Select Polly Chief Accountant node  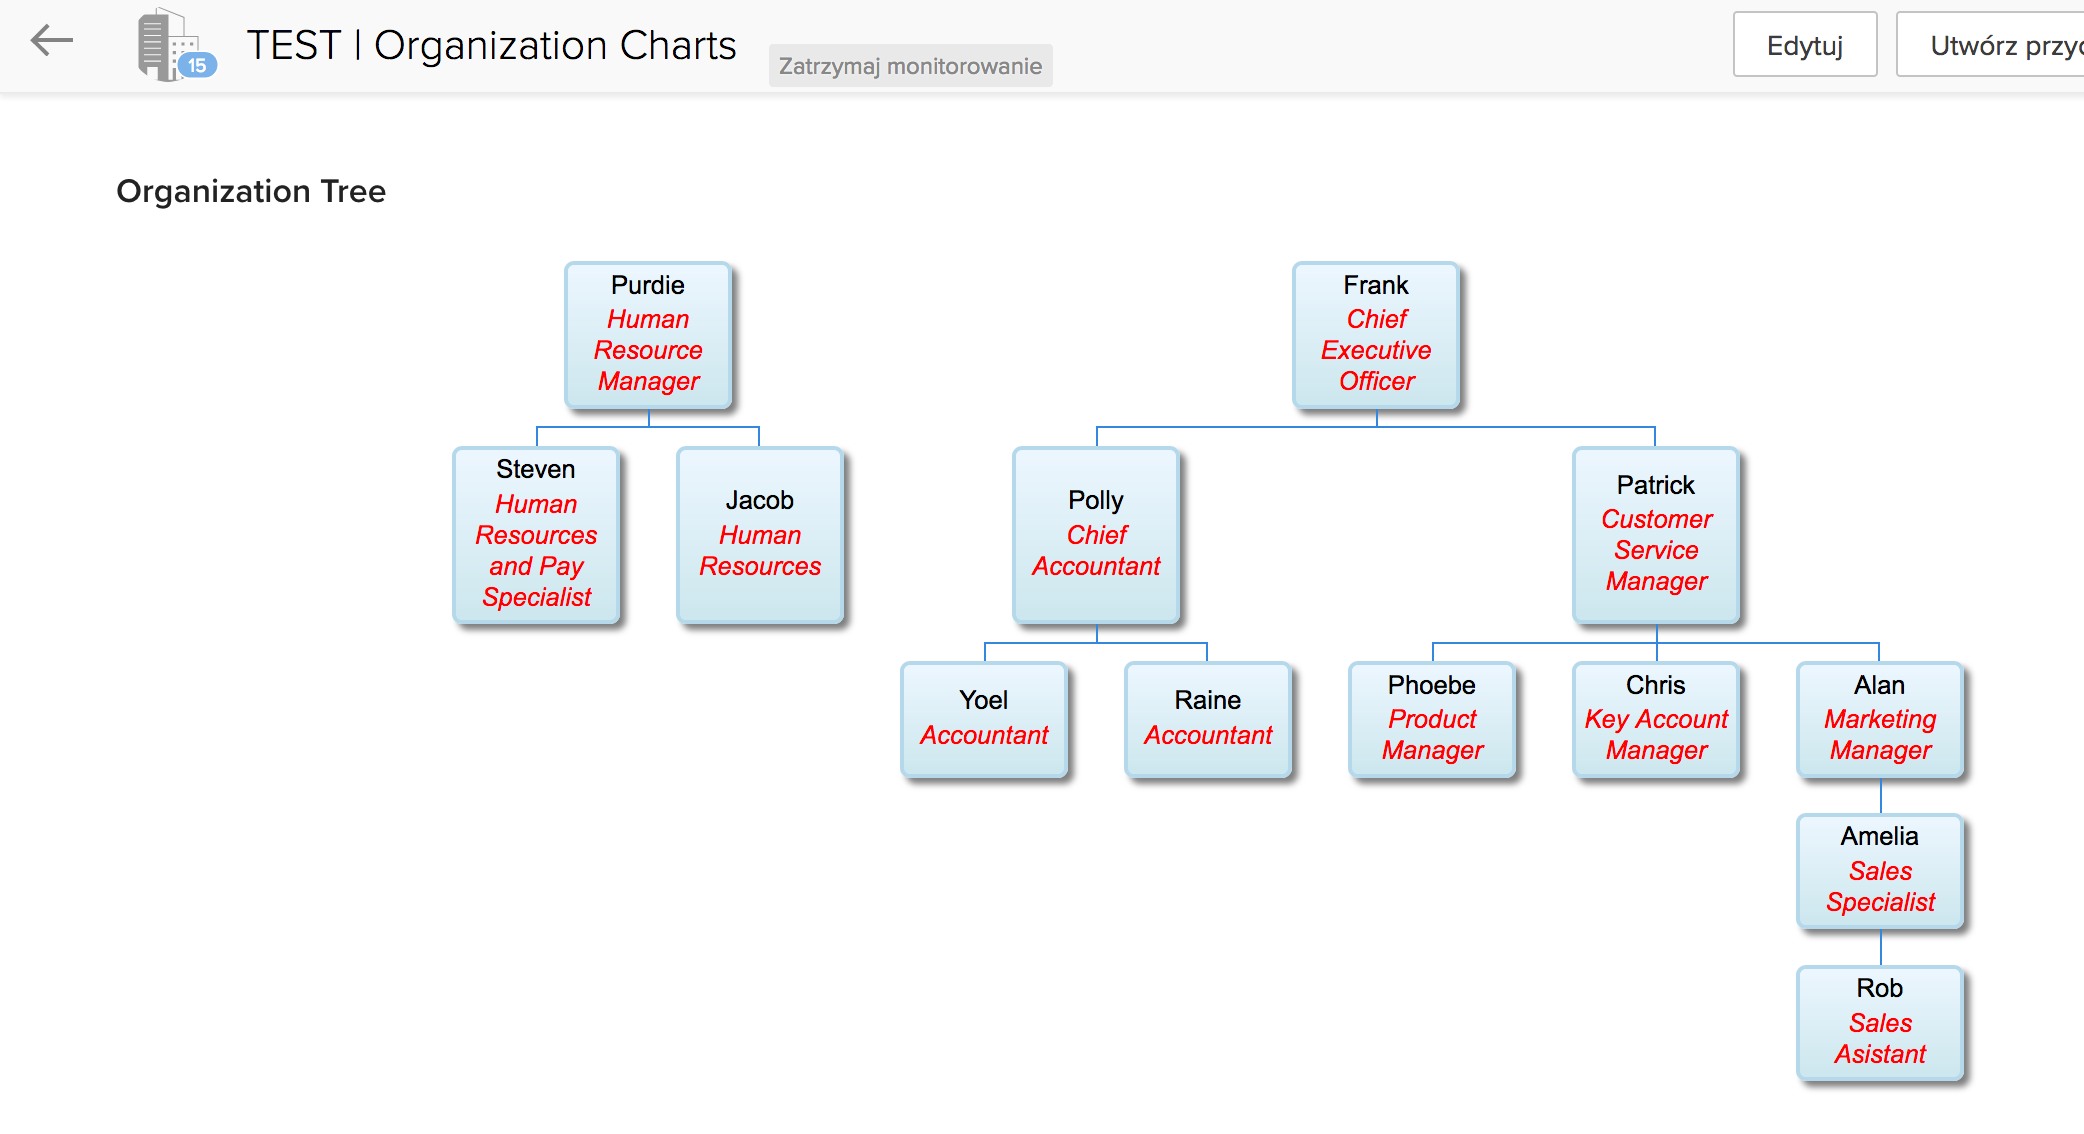[1096, 535]
